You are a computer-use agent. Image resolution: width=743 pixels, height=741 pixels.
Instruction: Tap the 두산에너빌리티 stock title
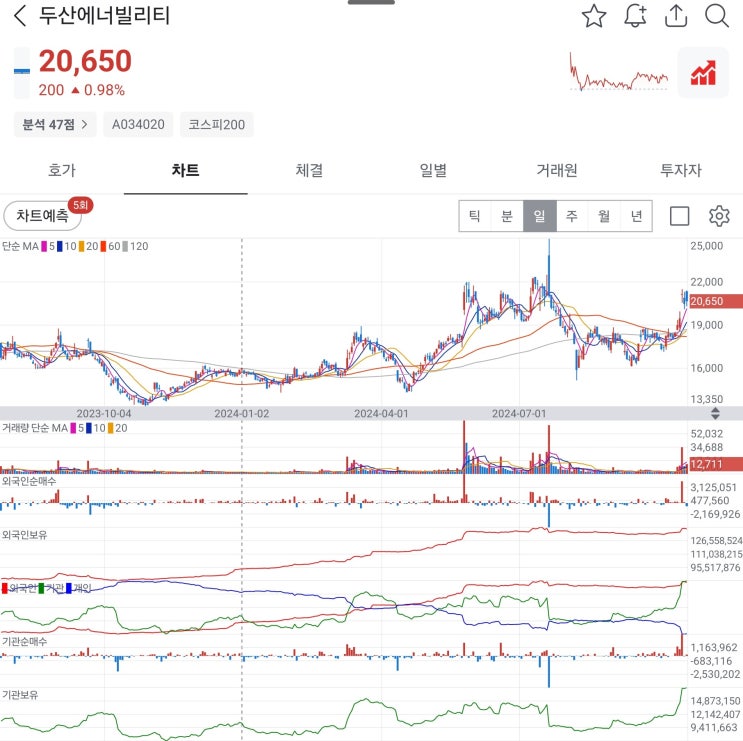104,16
